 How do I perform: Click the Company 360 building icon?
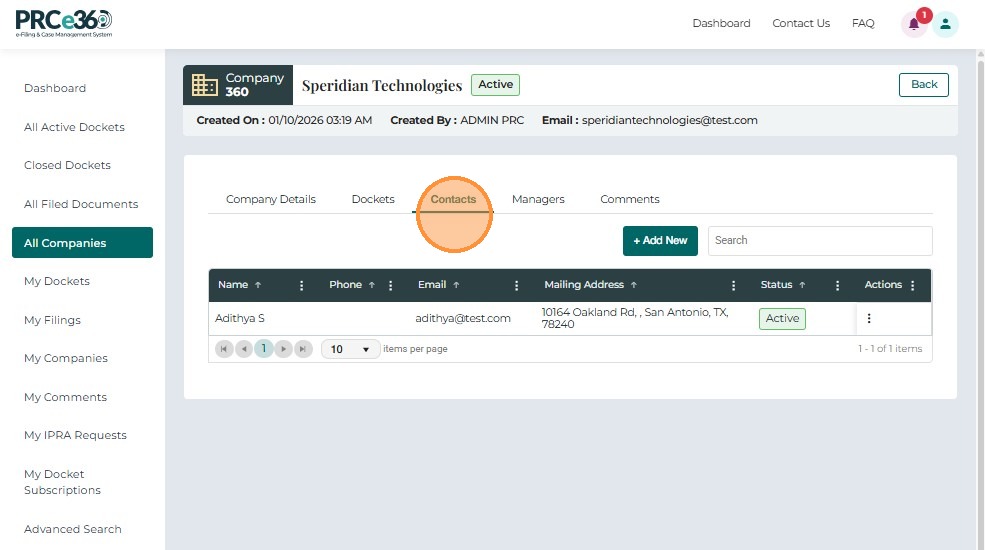click(204, 85)
